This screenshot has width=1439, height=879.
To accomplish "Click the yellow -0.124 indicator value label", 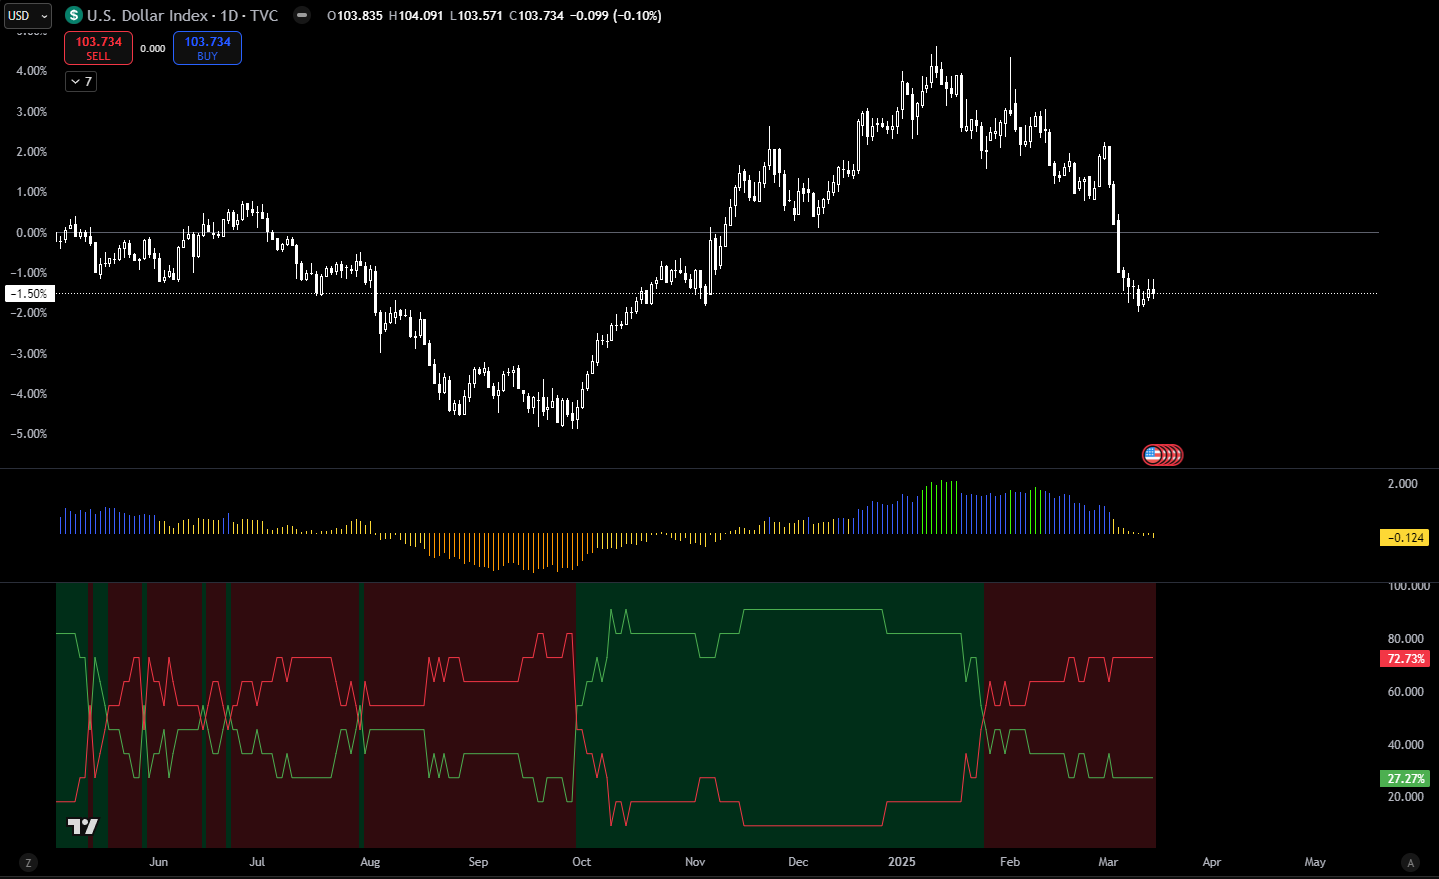I will pyautogui.click(x=1404, y=537).
